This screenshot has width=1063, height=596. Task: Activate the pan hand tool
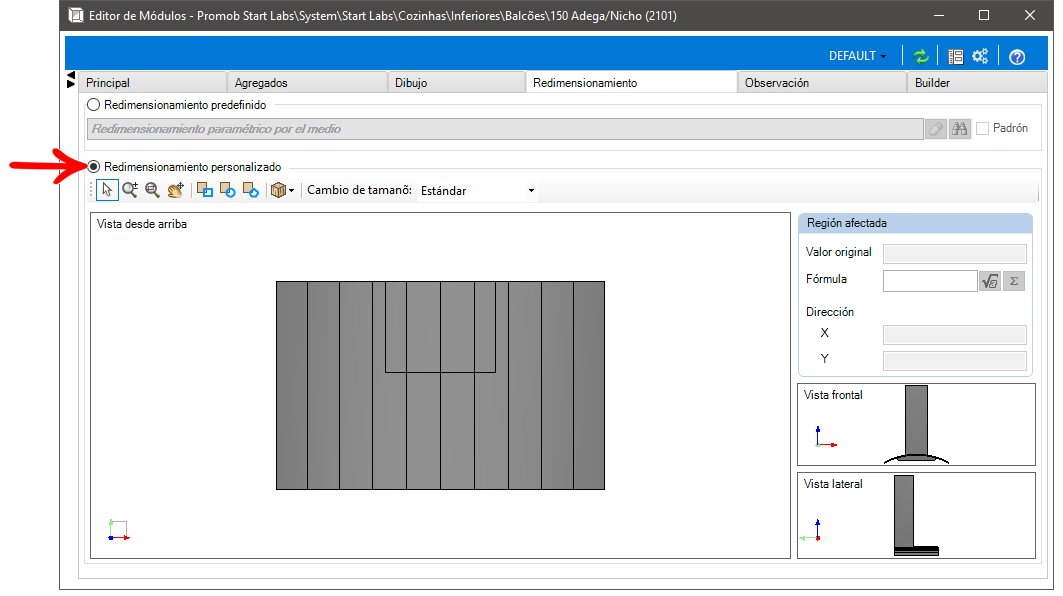(176, 191)
